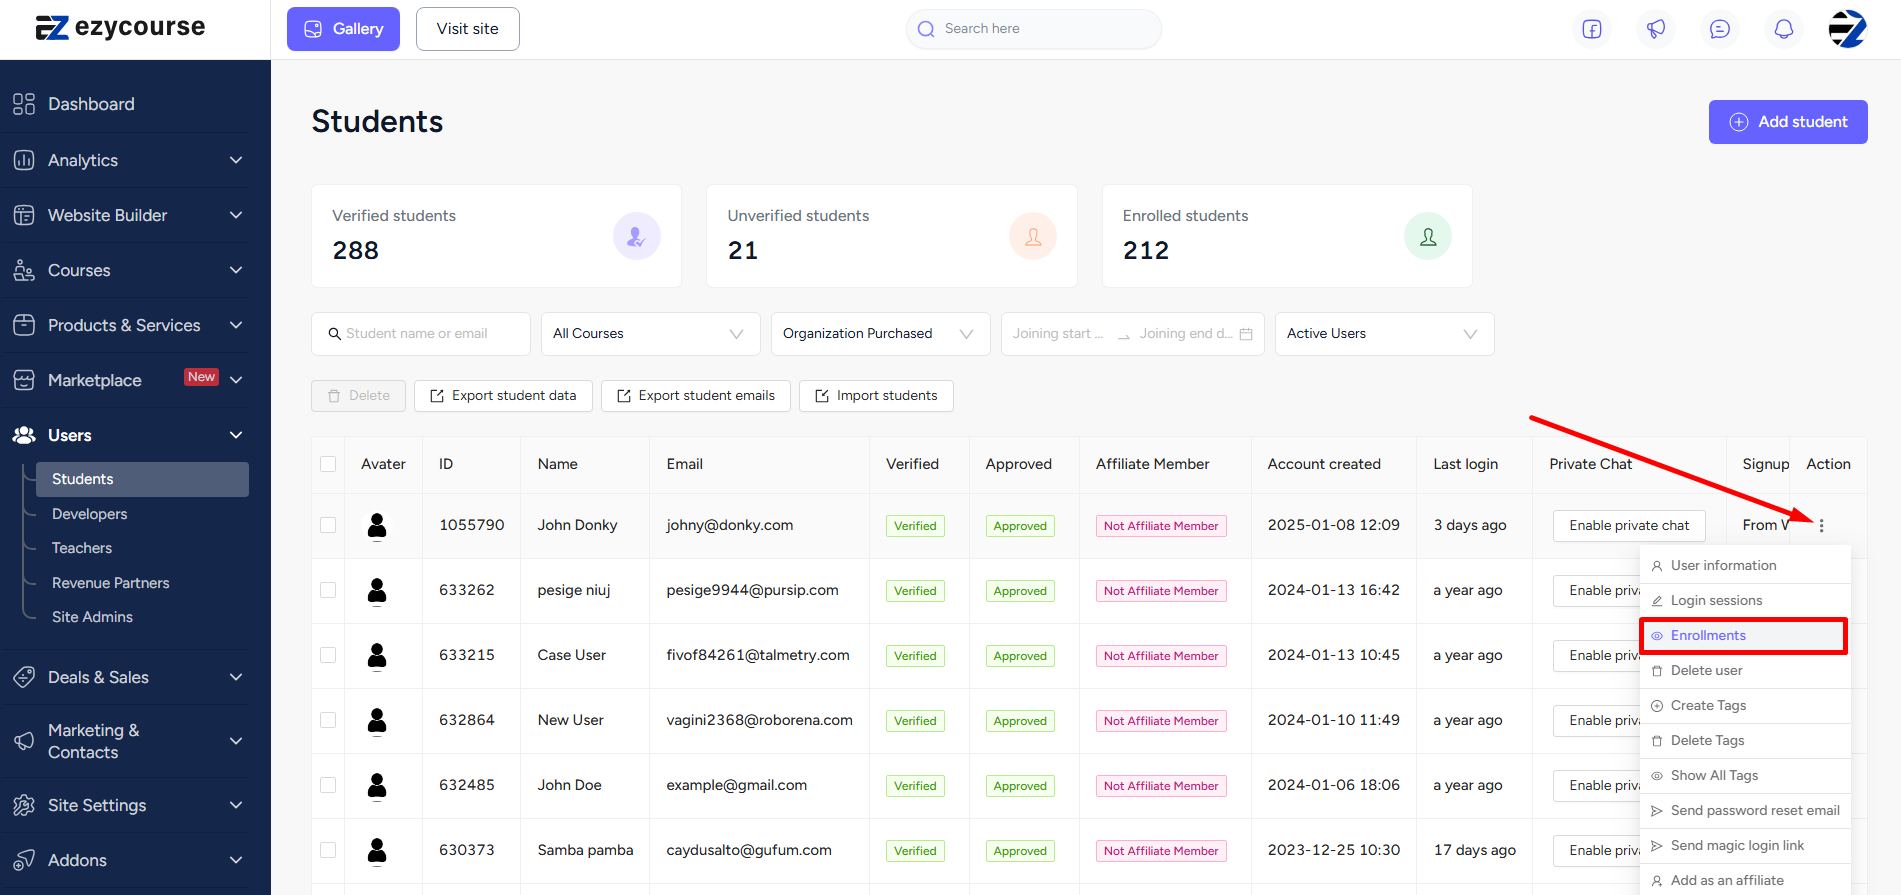1901x895 pixels.
Task: Click the Visit site button
Action: (x=467, y=29)
